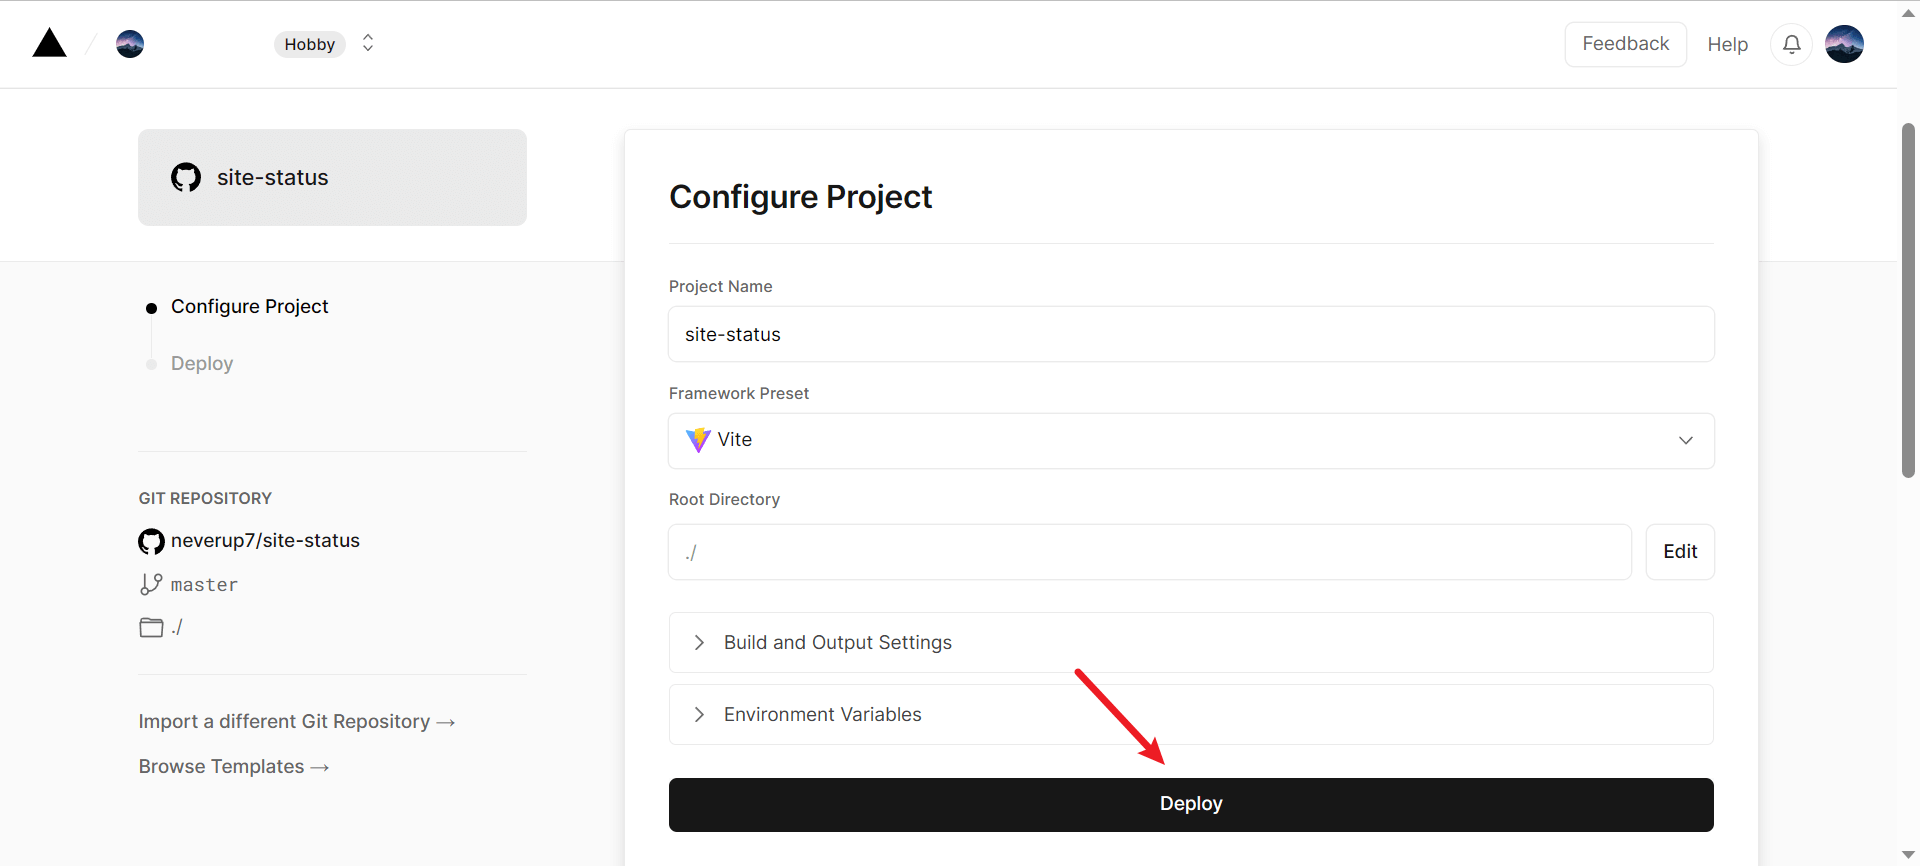Select the Configure Project step

click(x=249, y=306)
